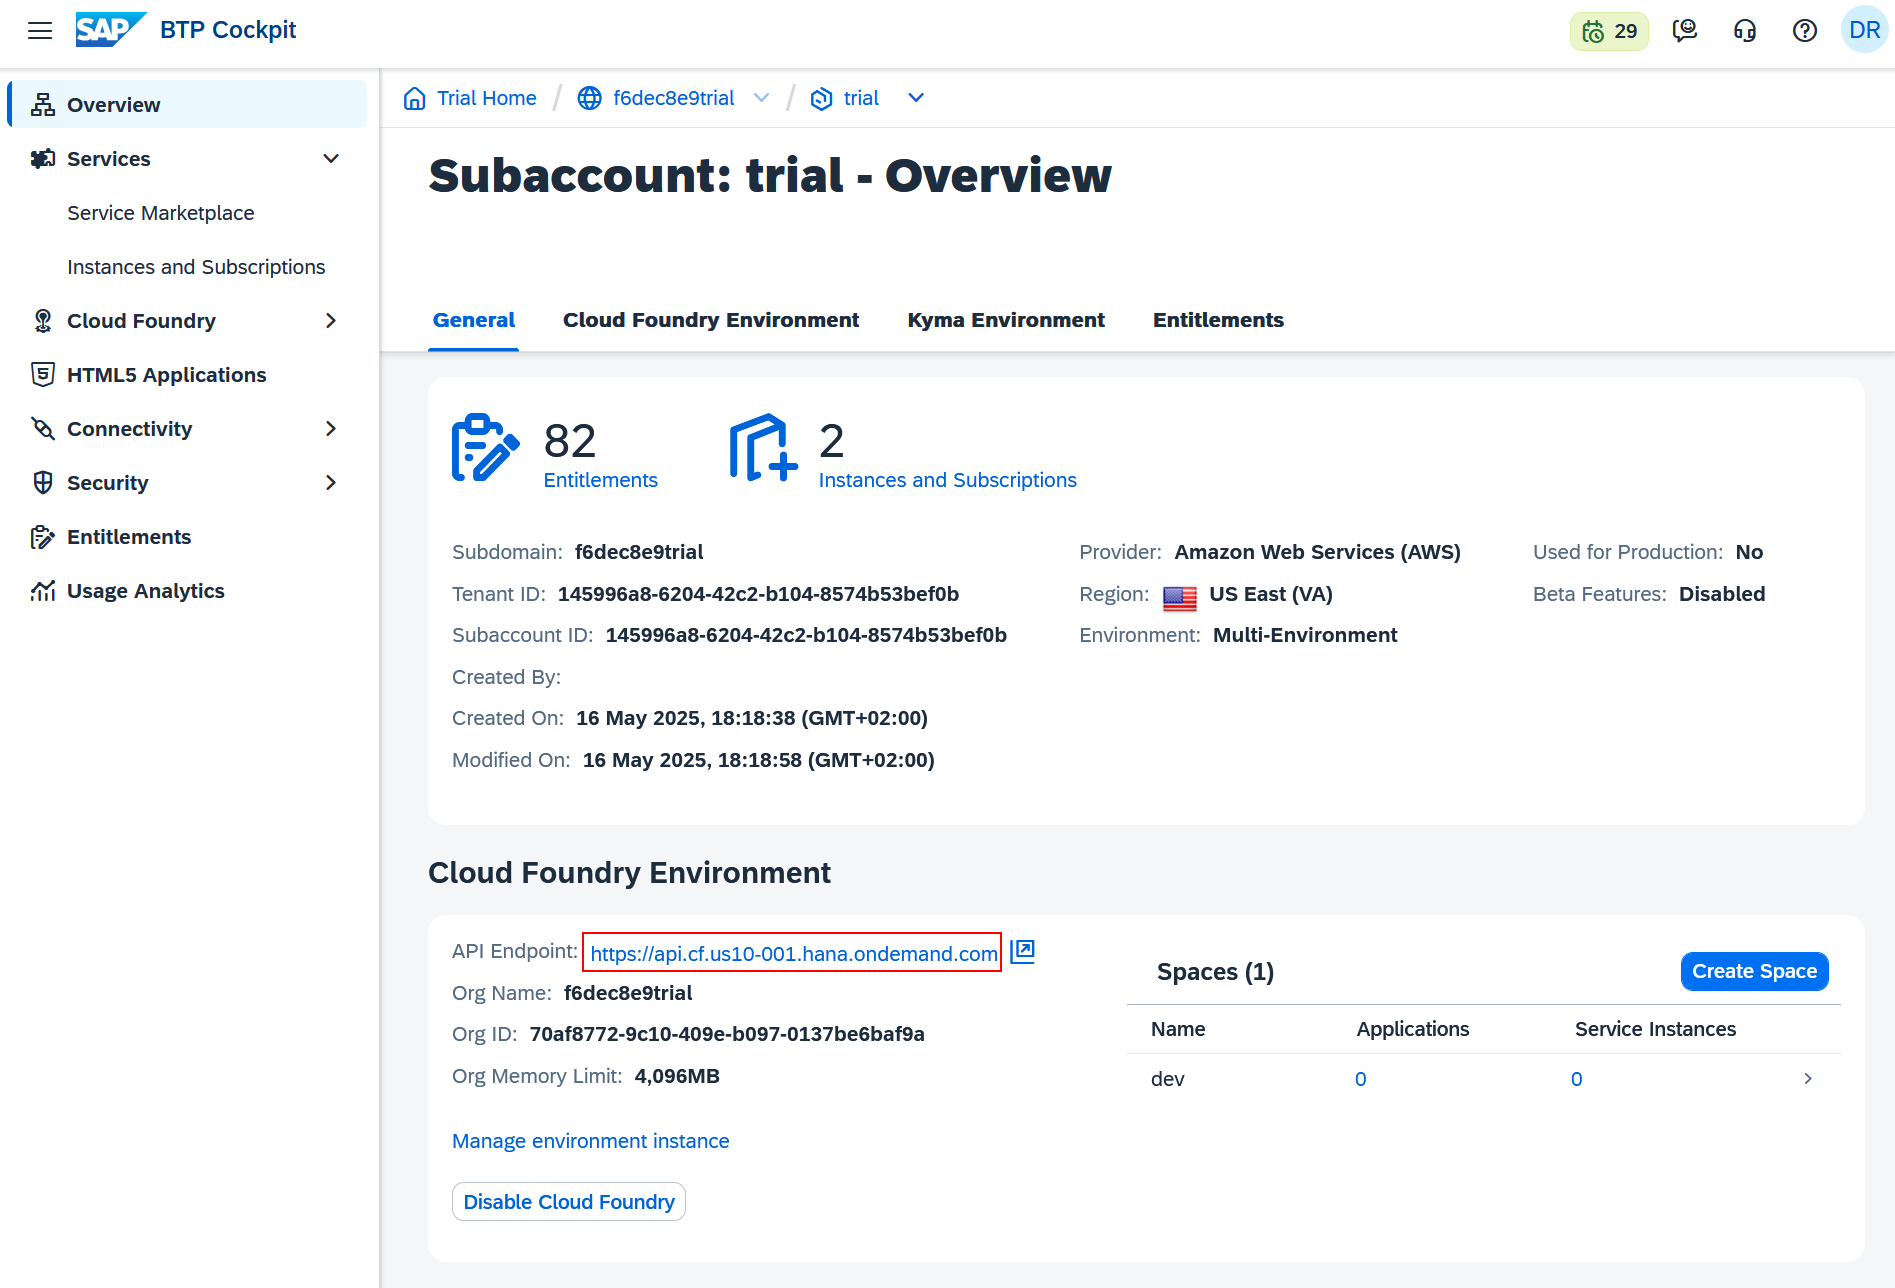Click the Services puzzle icon in sidebar
1895x1288 pixels.
(x=43, y=159)
